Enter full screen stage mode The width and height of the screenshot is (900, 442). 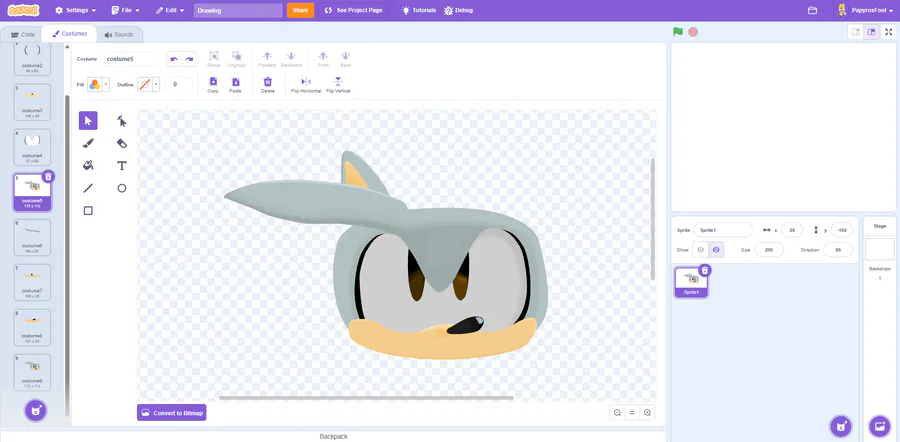click(x=889, y=32)
